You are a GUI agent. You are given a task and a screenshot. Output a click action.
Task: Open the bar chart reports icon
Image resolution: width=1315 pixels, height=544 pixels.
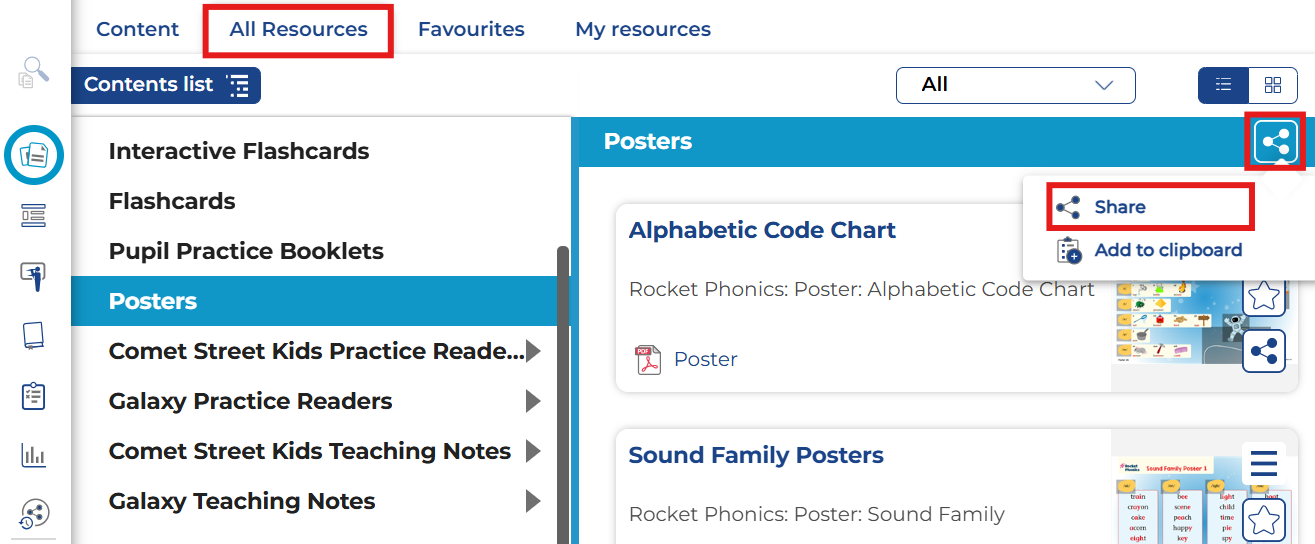[x=34, y=455]
